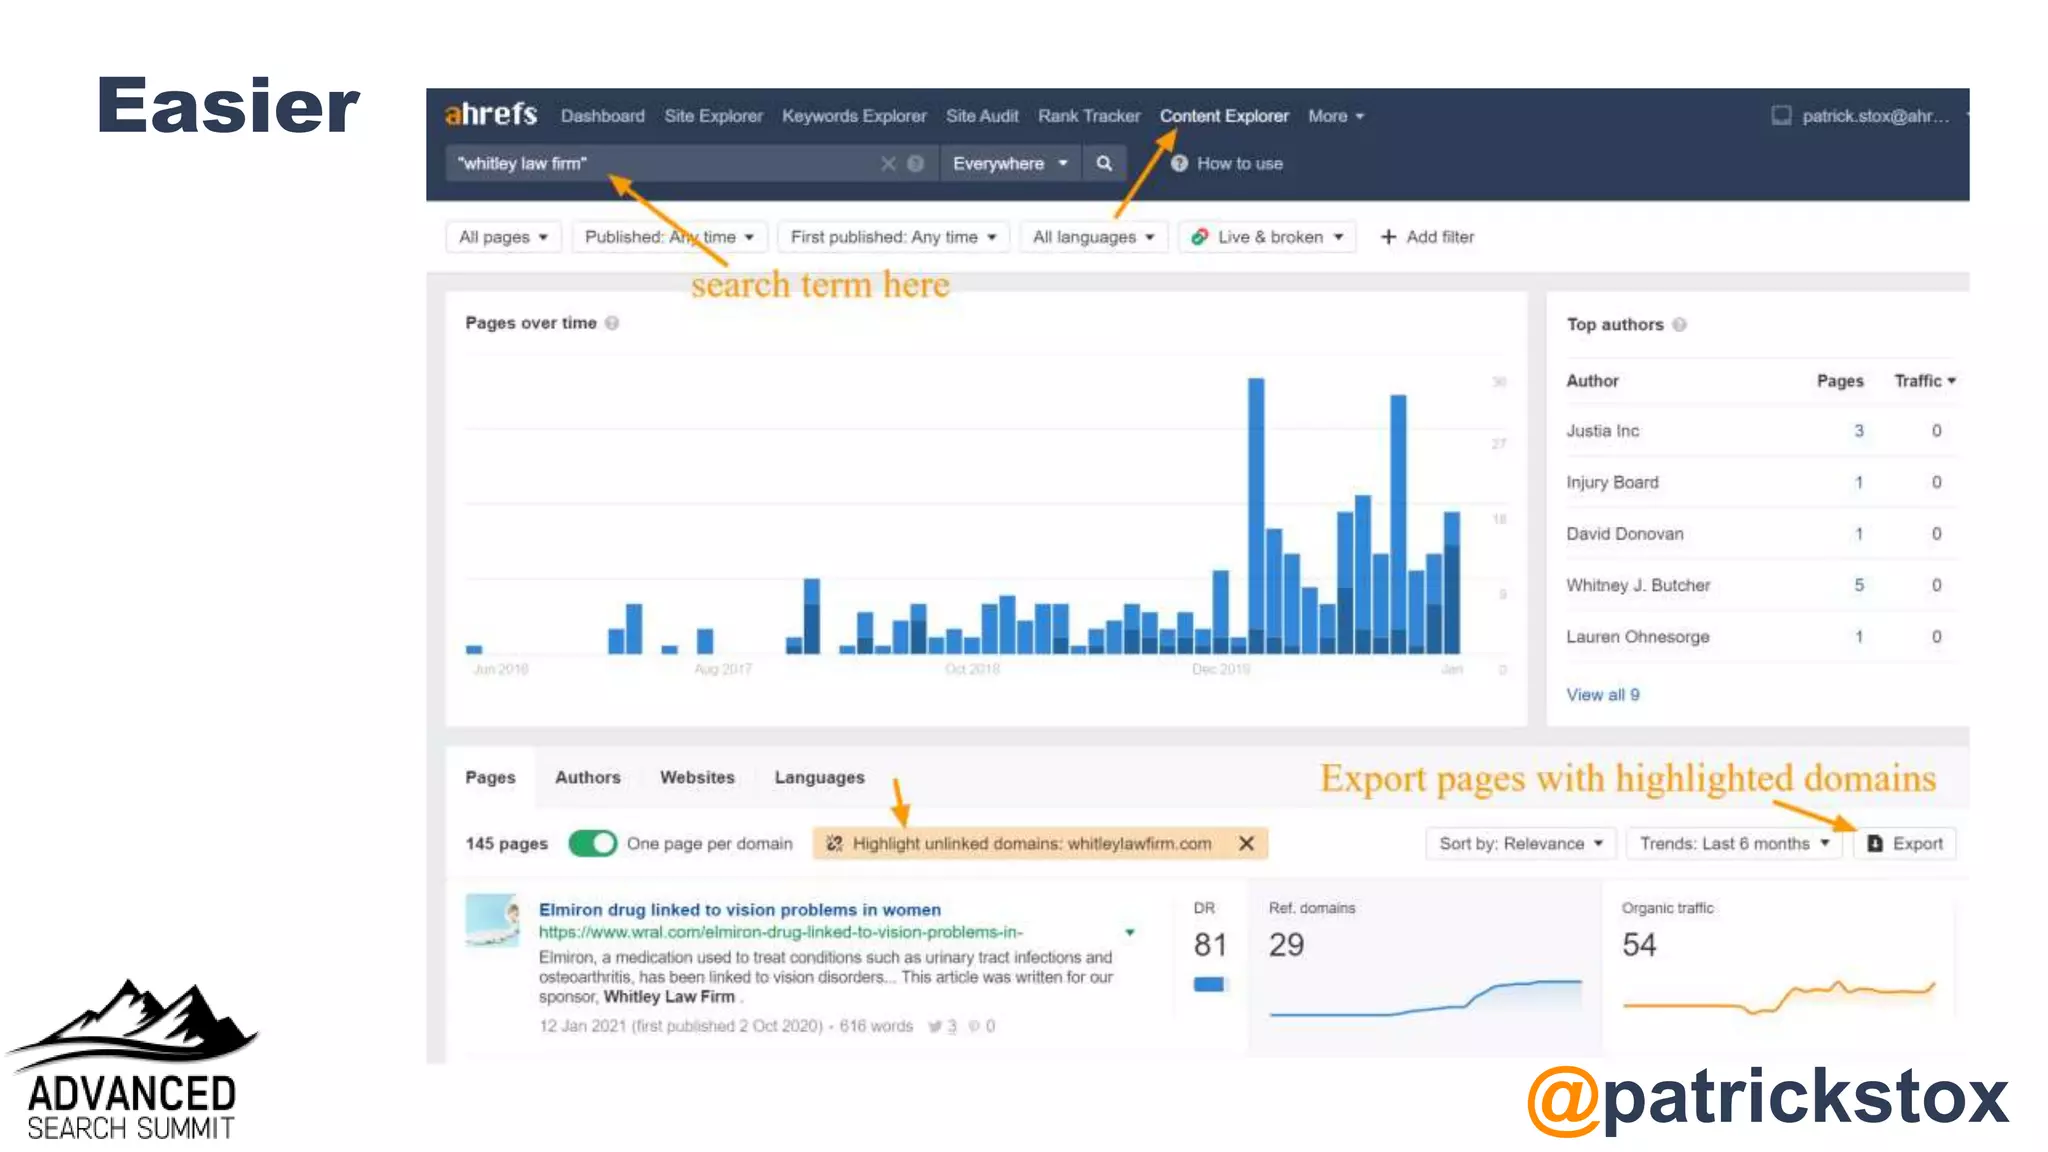This screenshot has height=1152, width=2048.
Task: Click the Add filter plus icon
Action: click(1388, 237)
